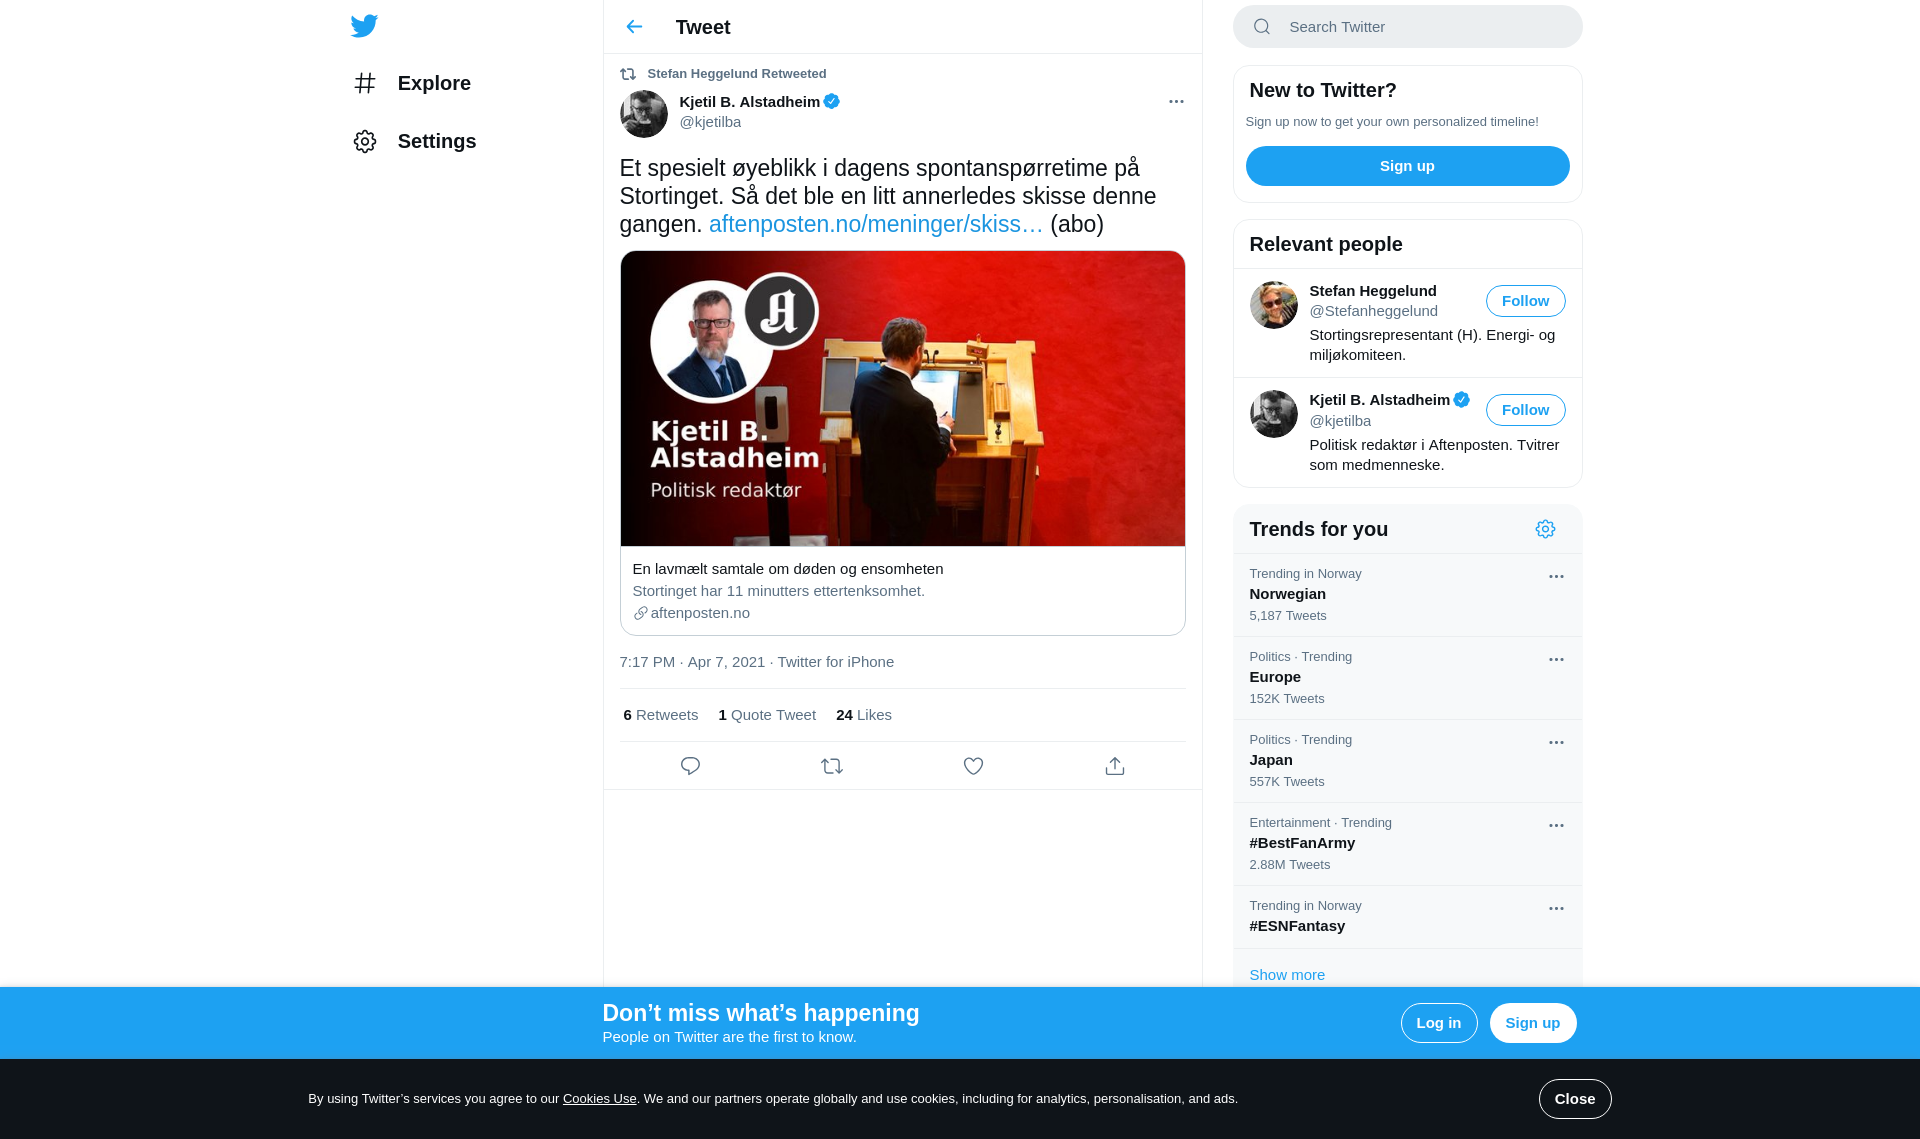The width and height of the screenshot is (1920, 1139).
Task: Click the Log in button
Action: (x=1438, y=1023)
